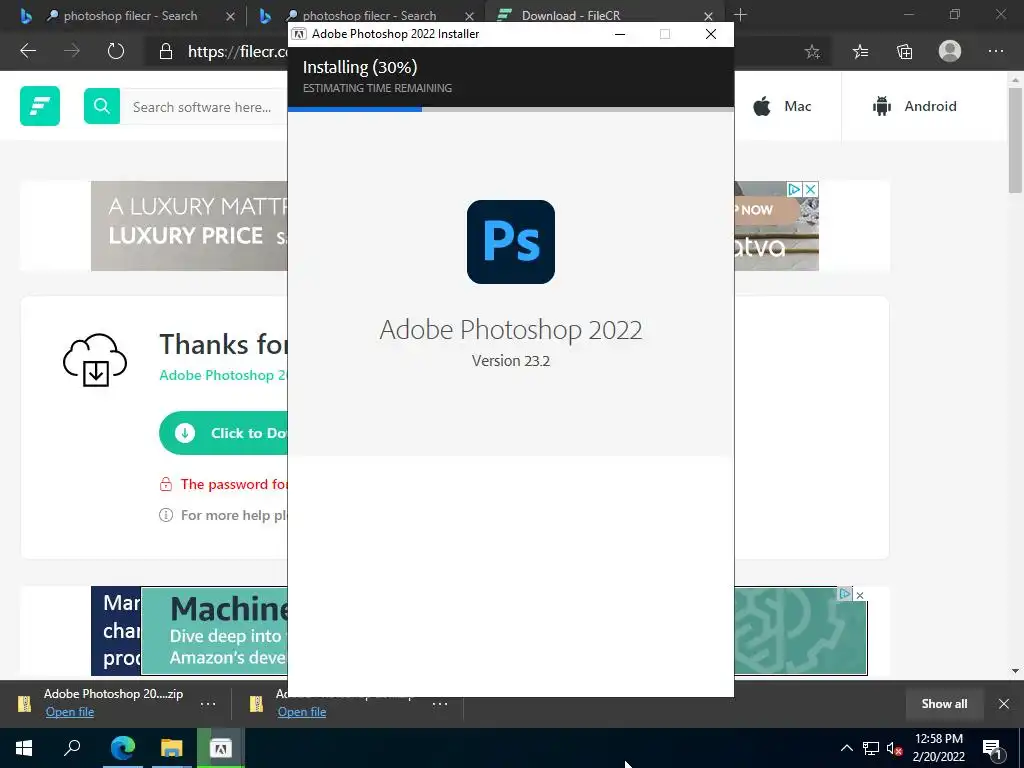Viewport: 1024px width, 768px height.
Task: Click the padlock site info icon
Action: click(166, 52)
